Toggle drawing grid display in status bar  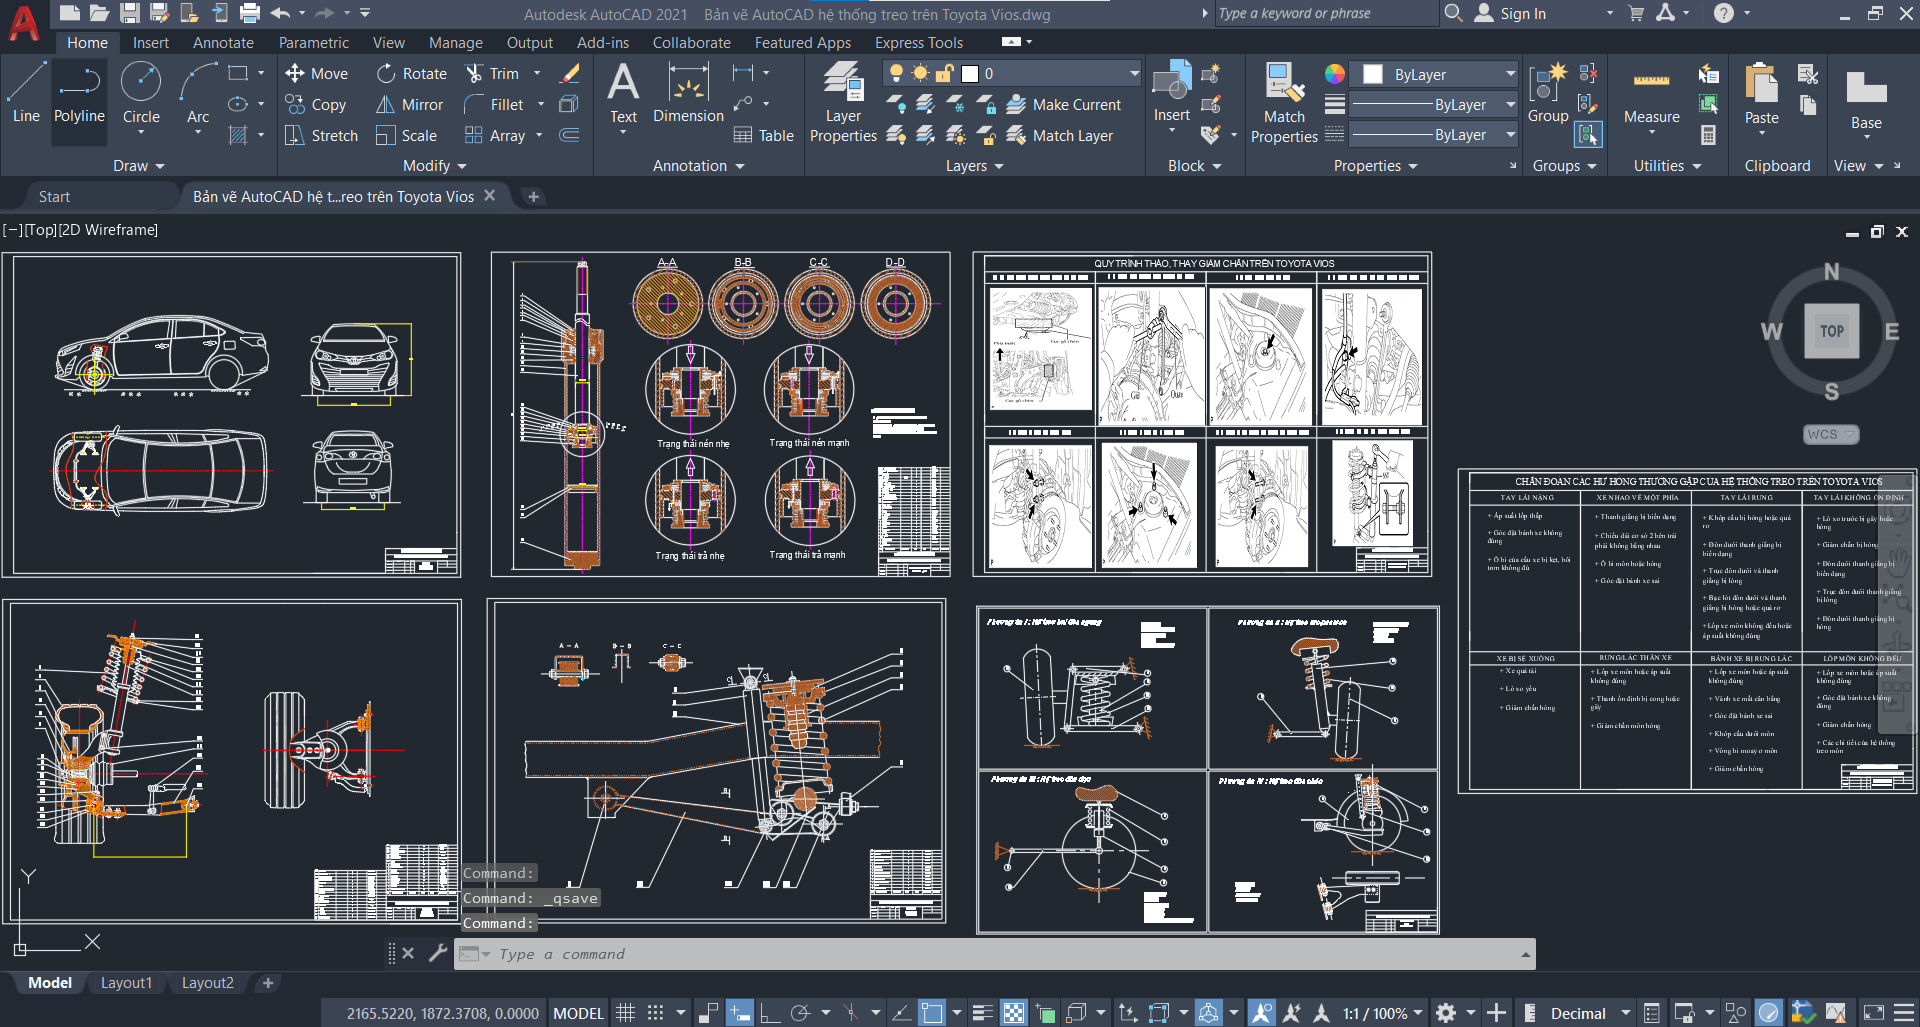625,1013
